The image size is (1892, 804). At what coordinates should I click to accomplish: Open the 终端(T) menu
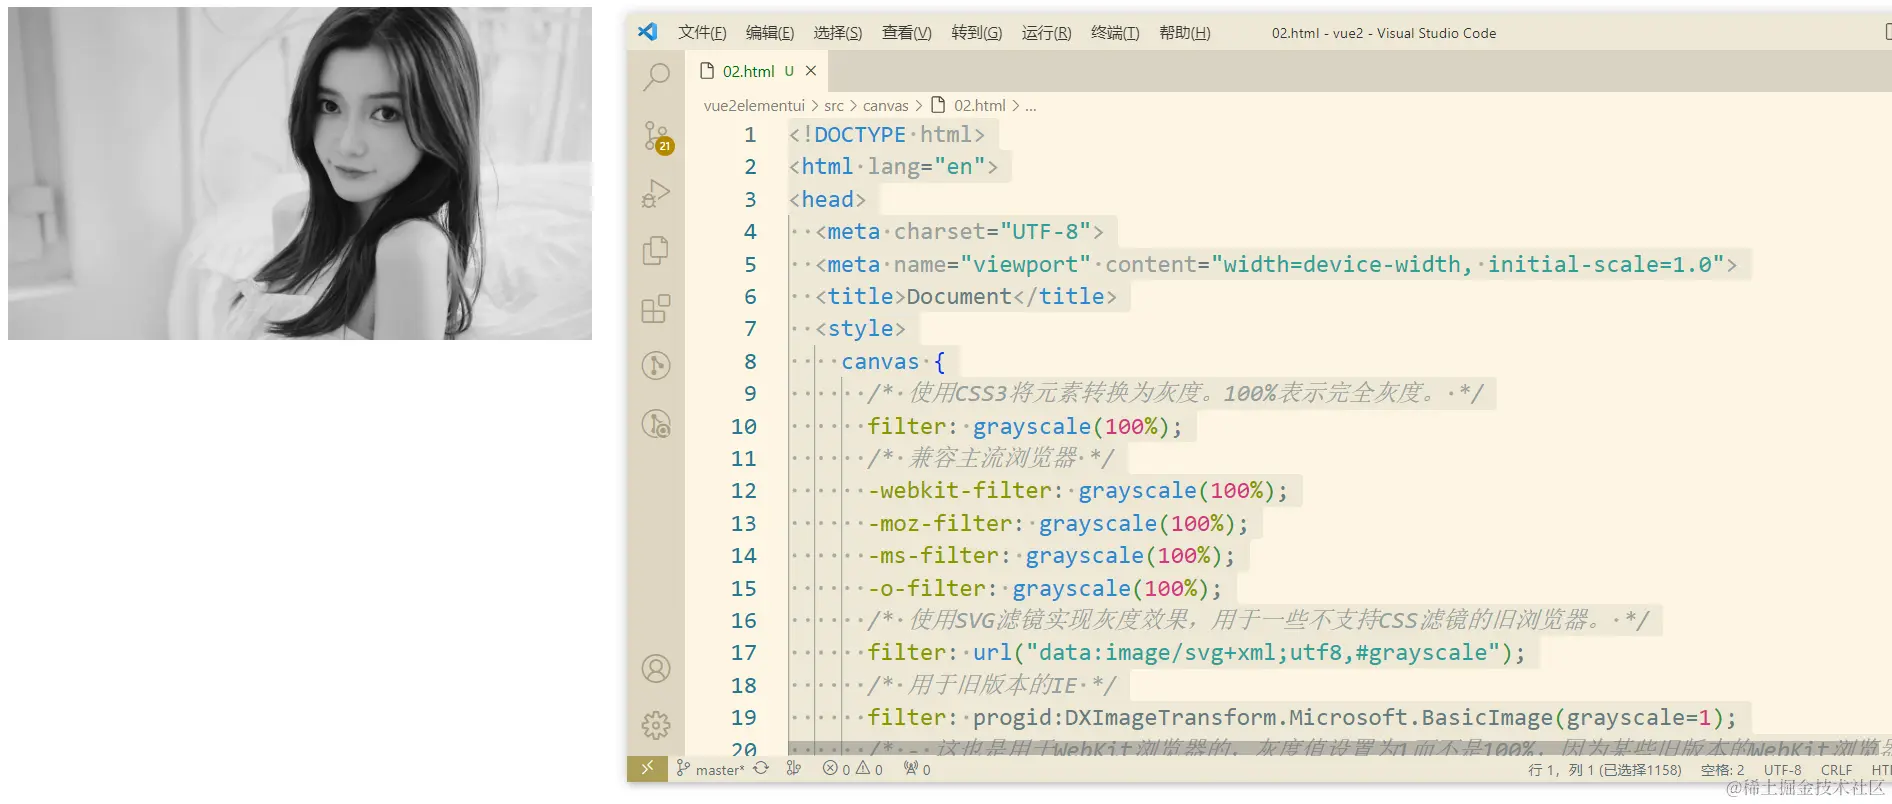pos(1115,33)
